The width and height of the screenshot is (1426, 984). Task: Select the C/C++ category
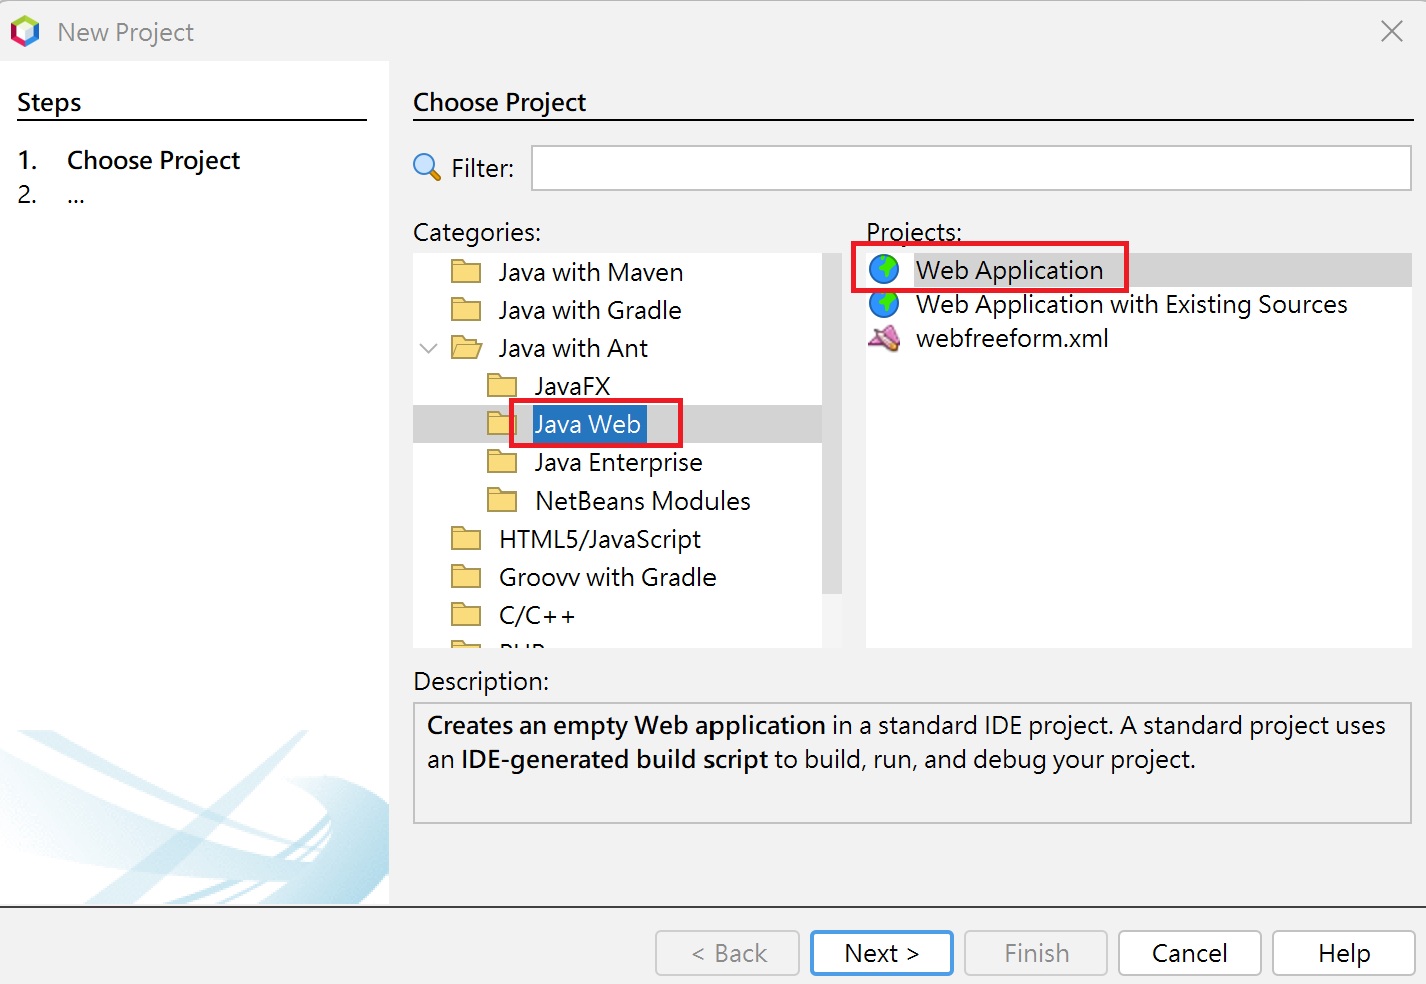pyautogui.click(x=537, y=615)
